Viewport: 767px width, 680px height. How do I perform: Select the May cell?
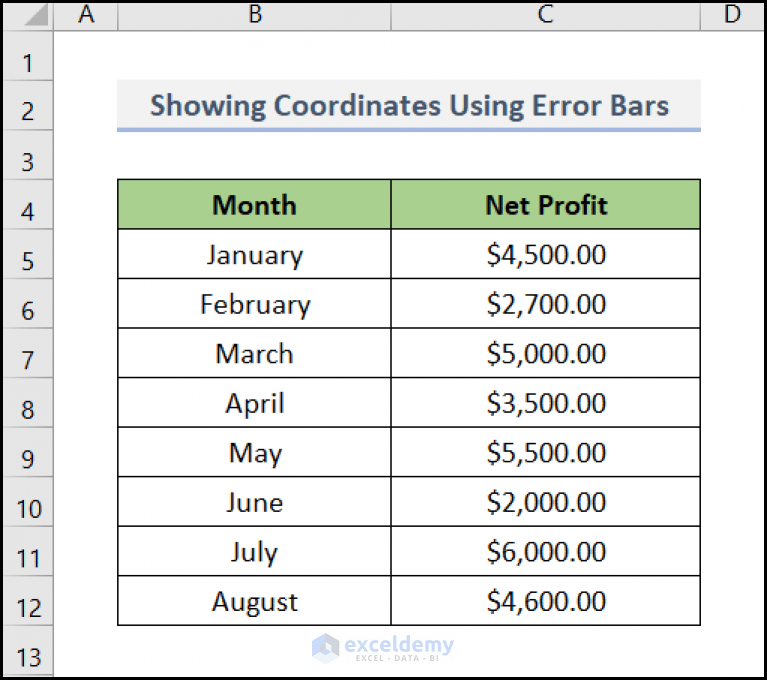click(254, 452)
